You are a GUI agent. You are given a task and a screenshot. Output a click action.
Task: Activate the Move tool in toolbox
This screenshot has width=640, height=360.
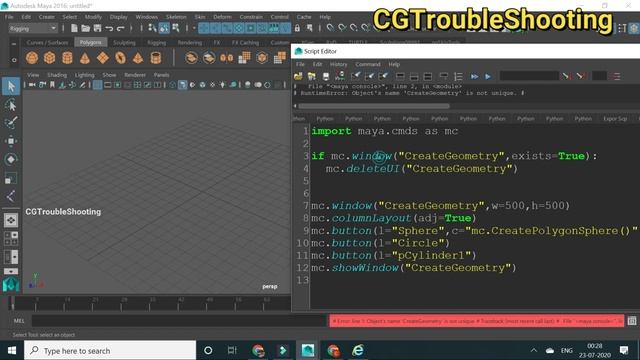[x=11, y=141]
